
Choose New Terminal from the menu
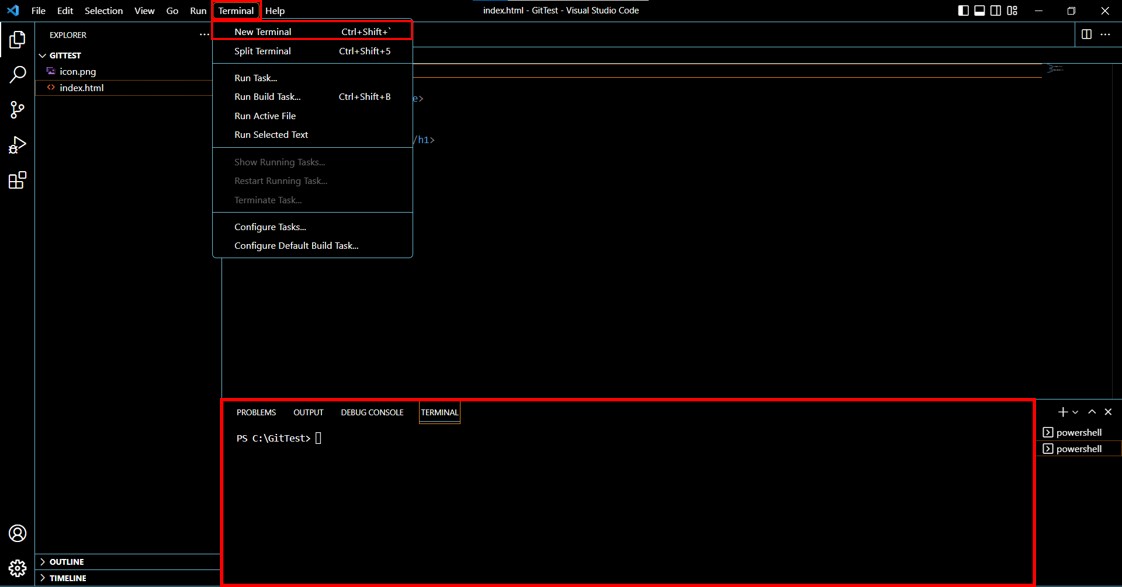313,31
